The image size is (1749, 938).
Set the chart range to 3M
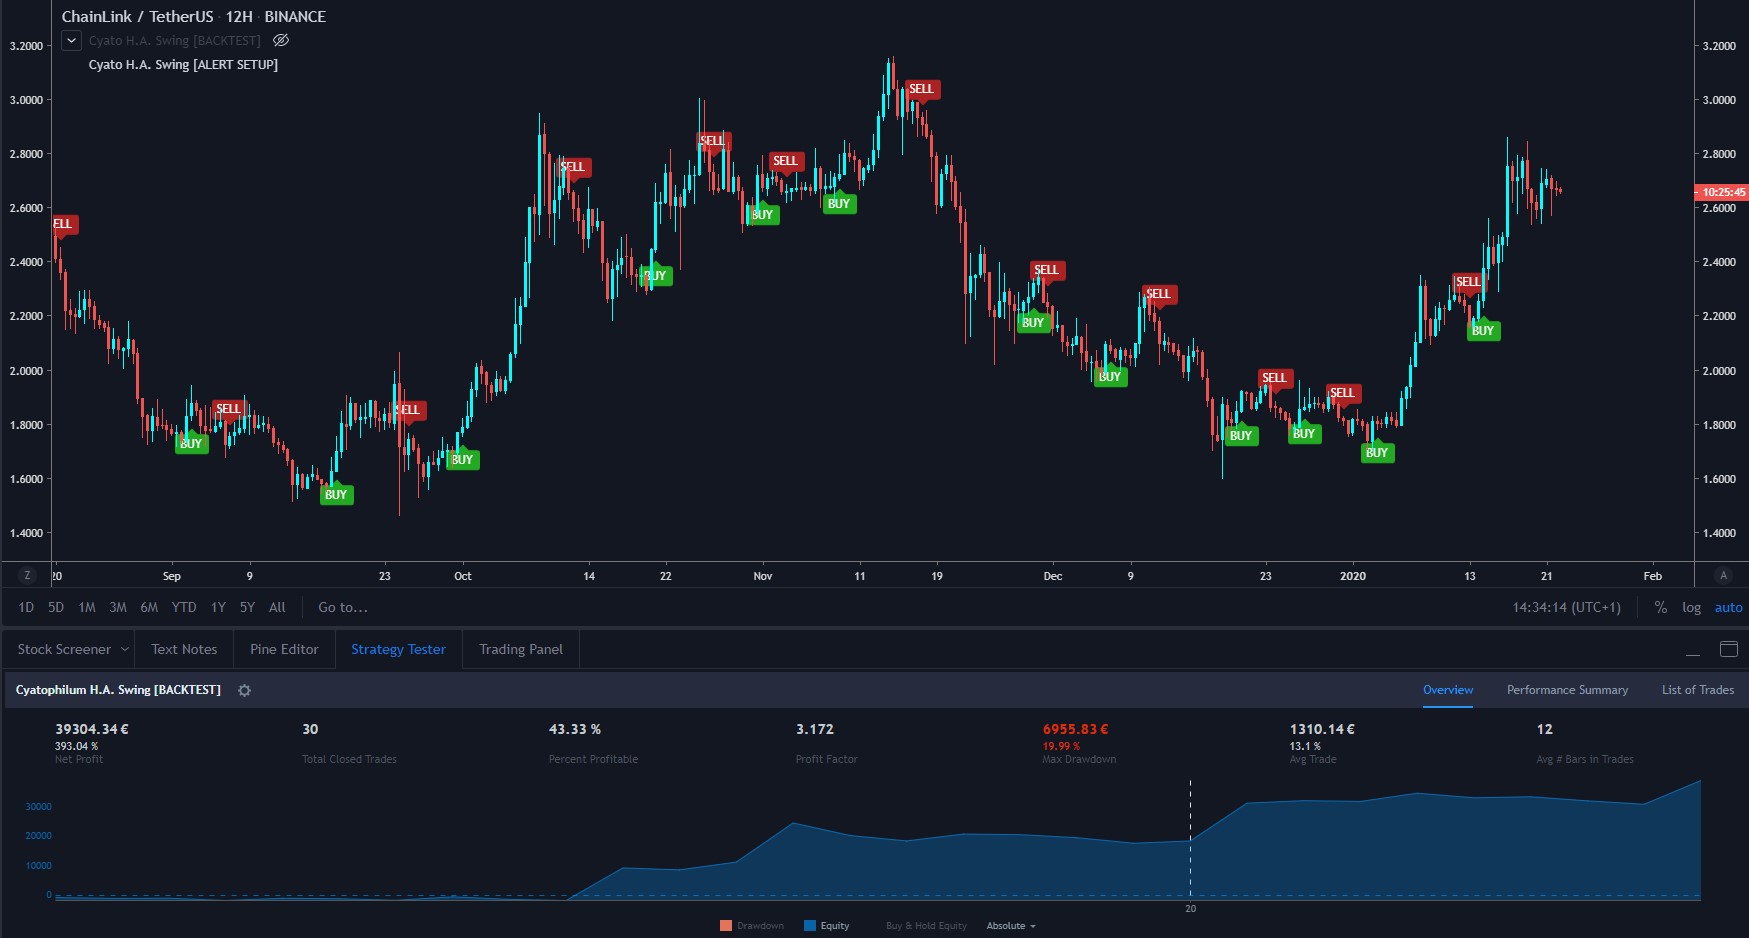point(118,607)
